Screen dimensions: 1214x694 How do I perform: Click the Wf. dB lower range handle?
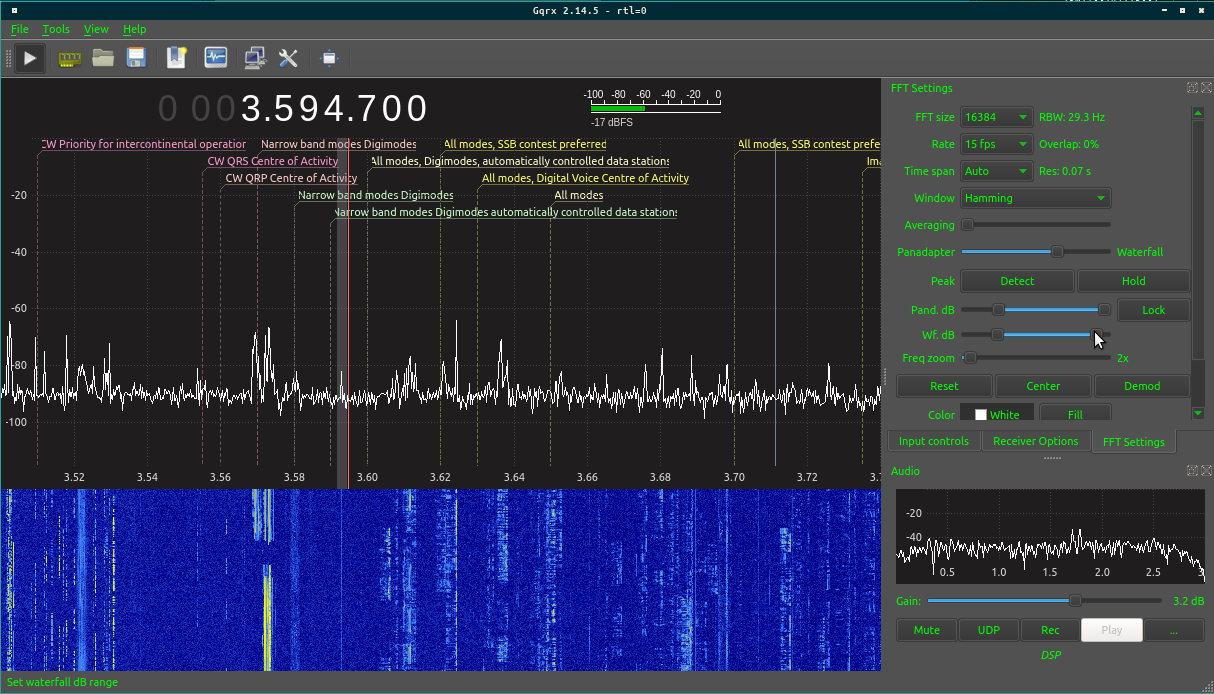[x=997, y=335]
